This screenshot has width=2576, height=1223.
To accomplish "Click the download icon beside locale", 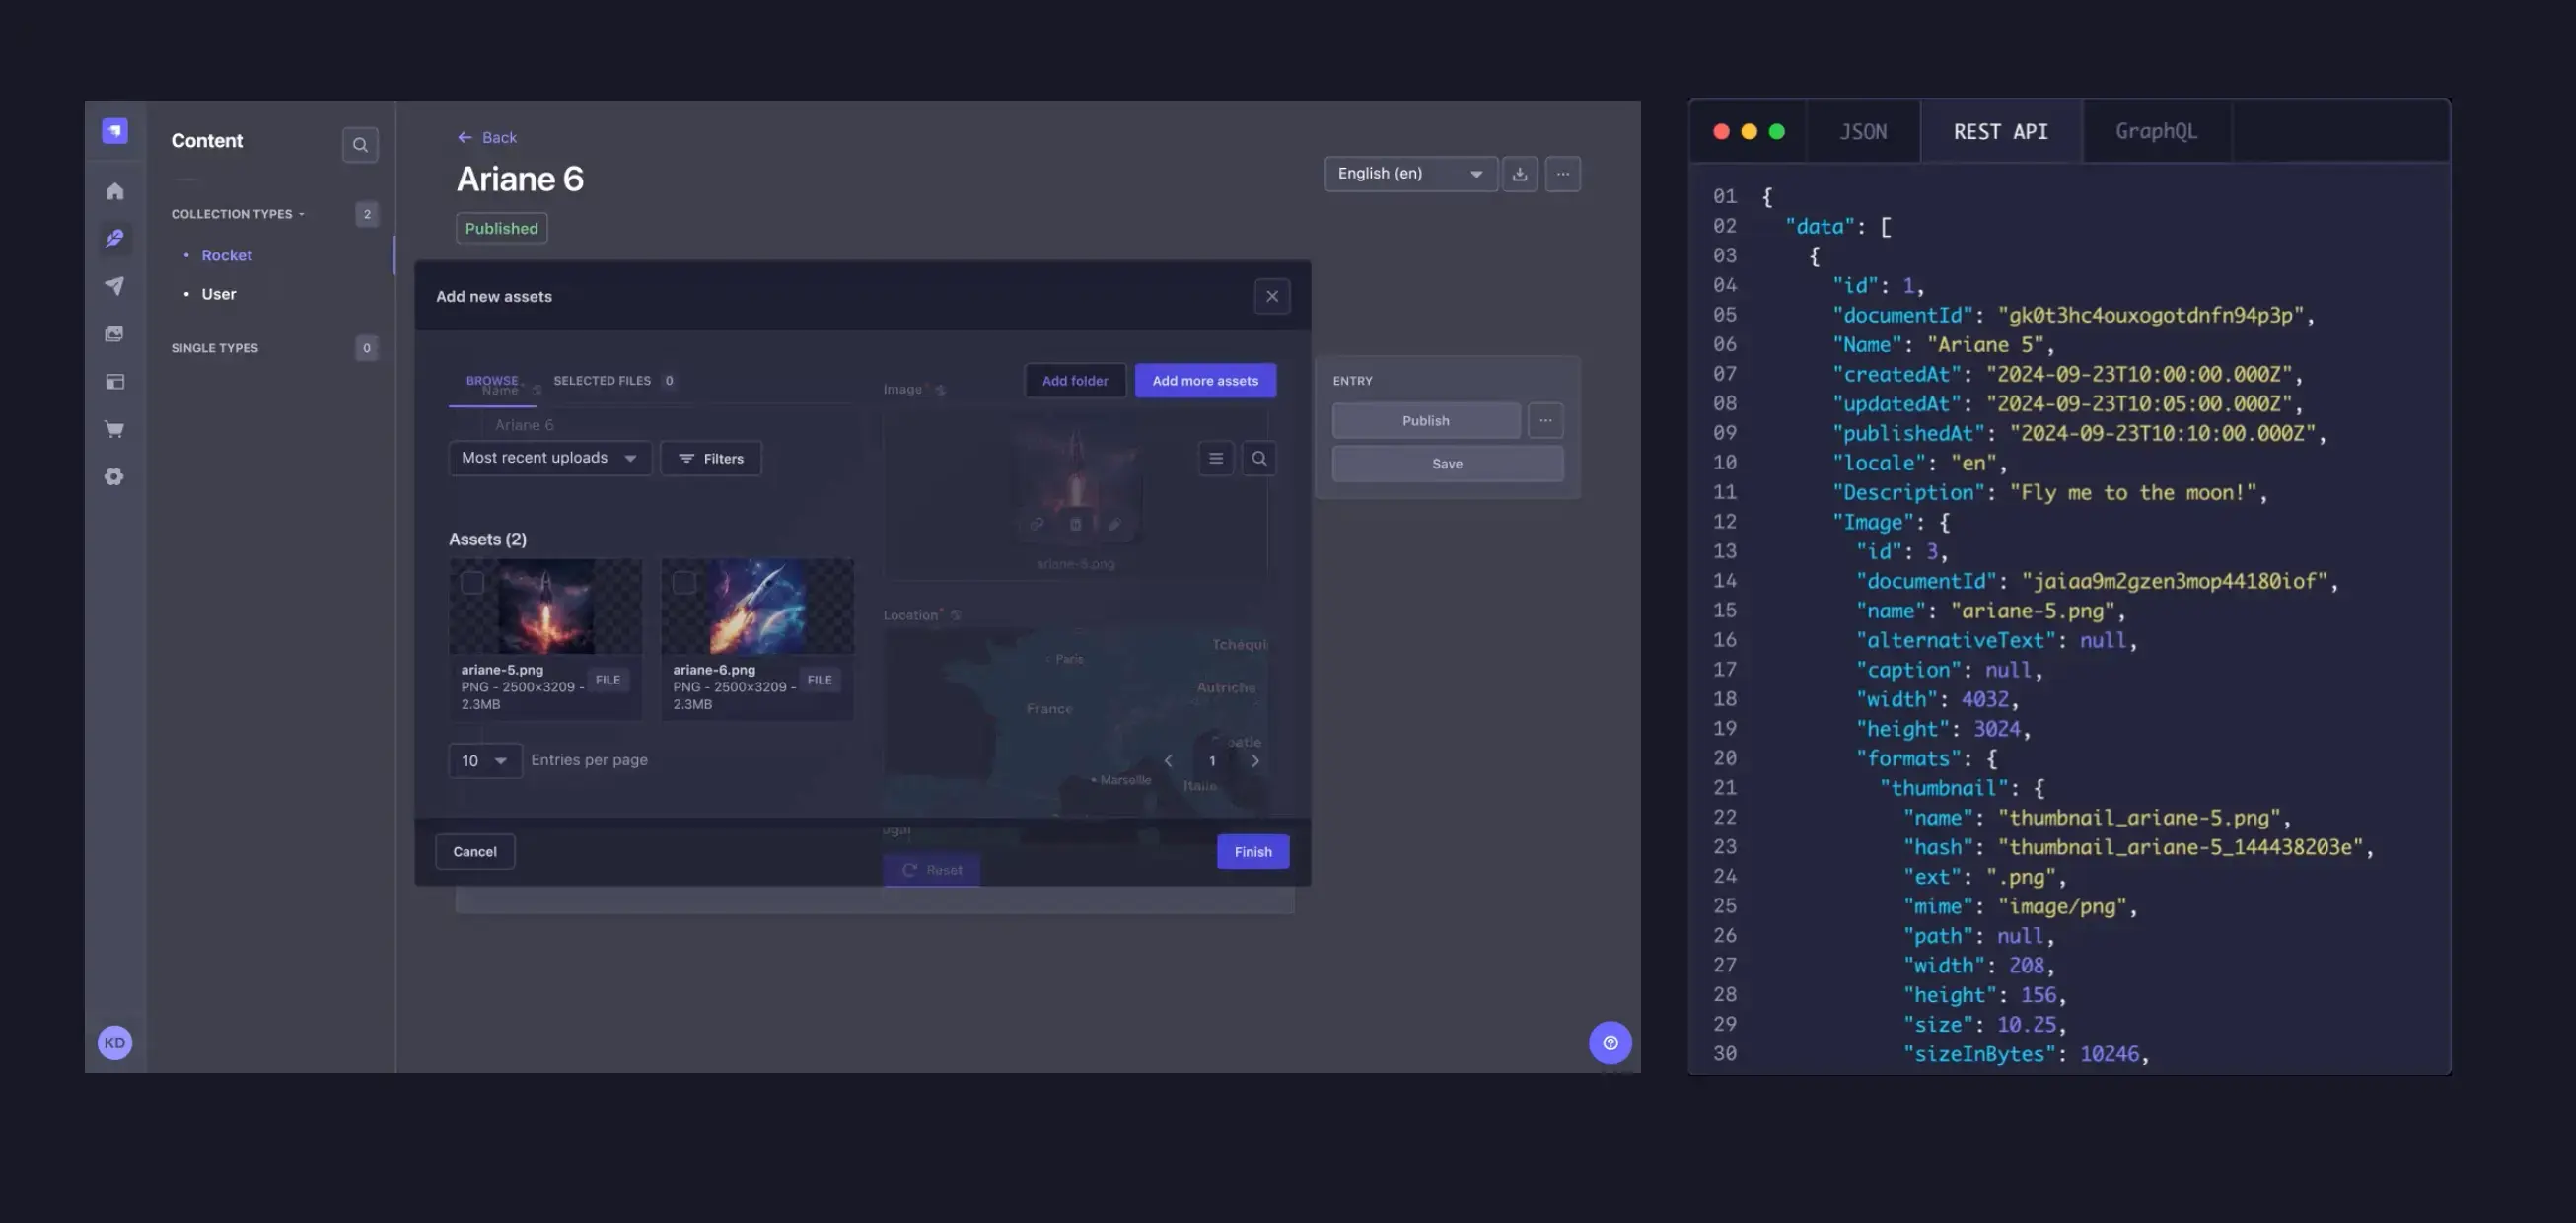I will [1519, 174].
